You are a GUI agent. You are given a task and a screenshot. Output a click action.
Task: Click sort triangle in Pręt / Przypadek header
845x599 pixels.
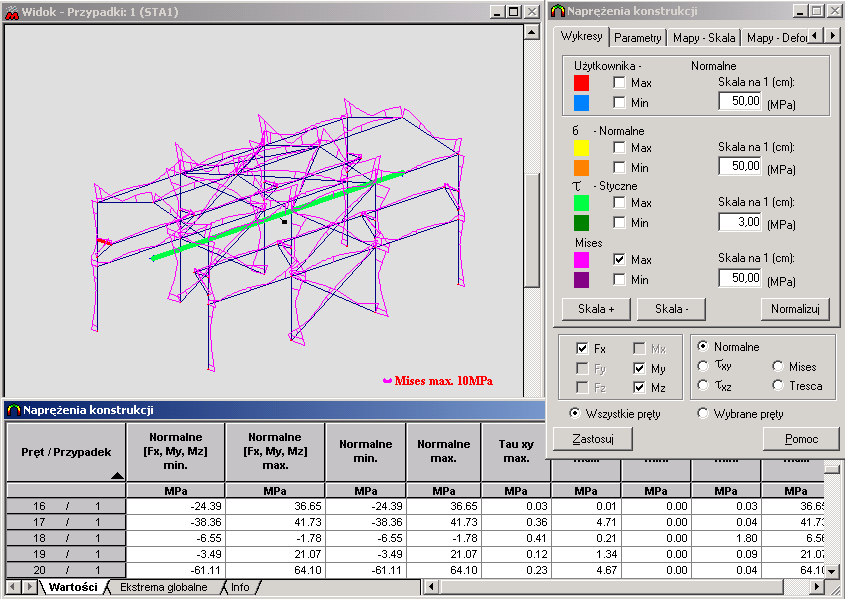(x=117, y=475)
